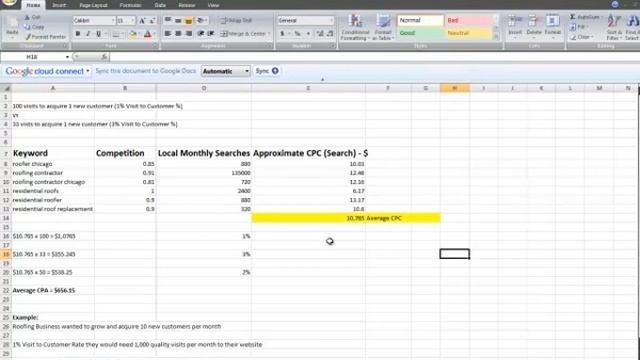640x360 pixels.
Task: Open the Google cloud connect menu
Action: [47, 71]
